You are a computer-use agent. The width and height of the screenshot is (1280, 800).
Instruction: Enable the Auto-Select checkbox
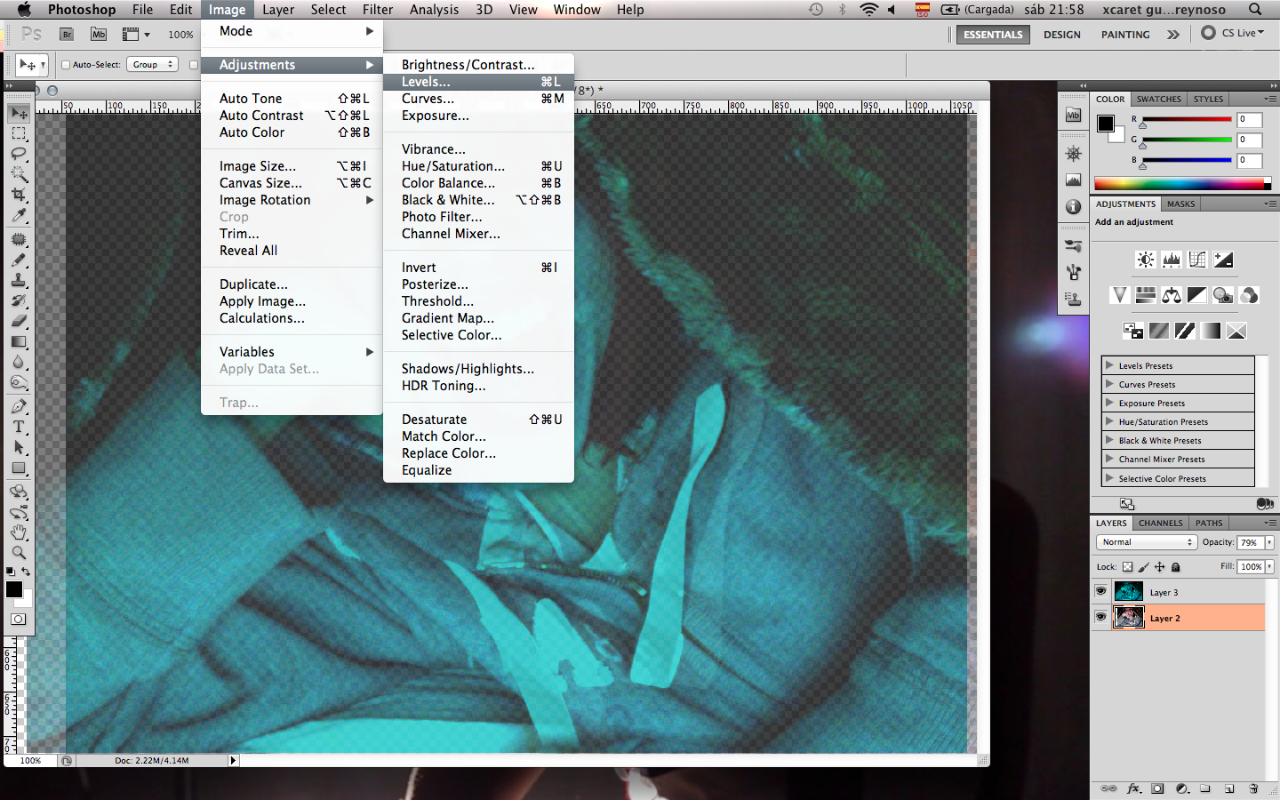click(x=66, y=65)
